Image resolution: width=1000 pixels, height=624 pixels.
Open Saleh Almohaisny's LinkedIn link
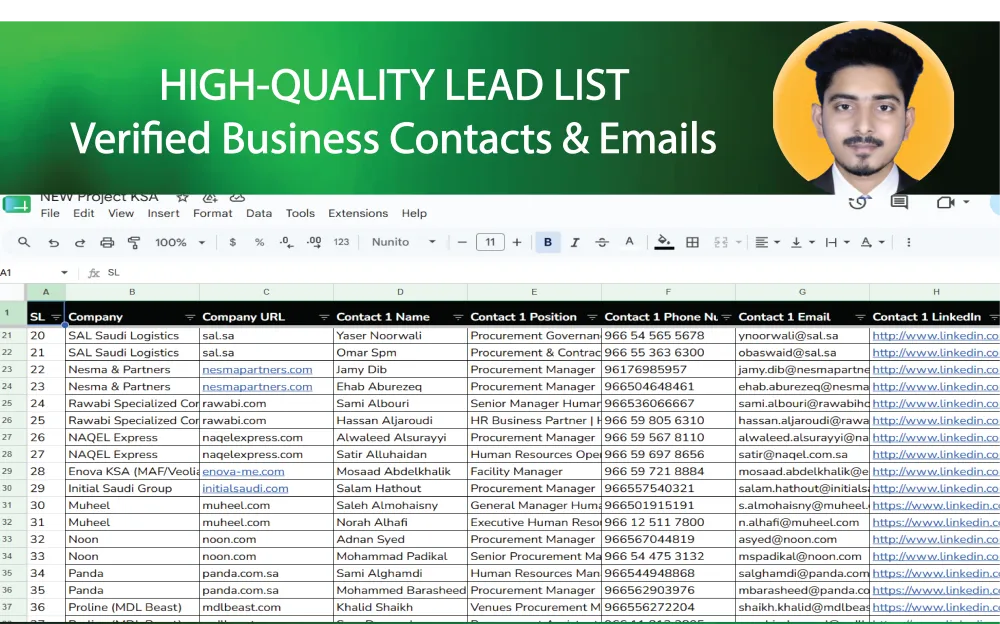[x=935, y=505]
